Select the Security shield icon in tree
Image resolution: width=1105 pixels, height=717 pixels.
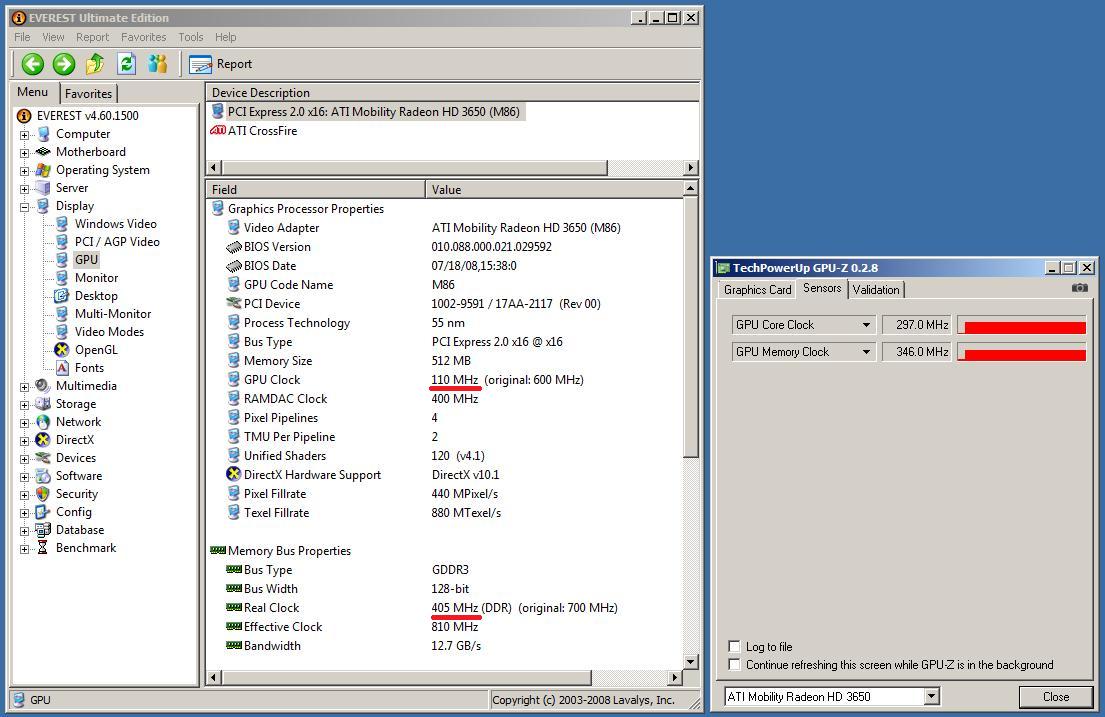[43, 494]
